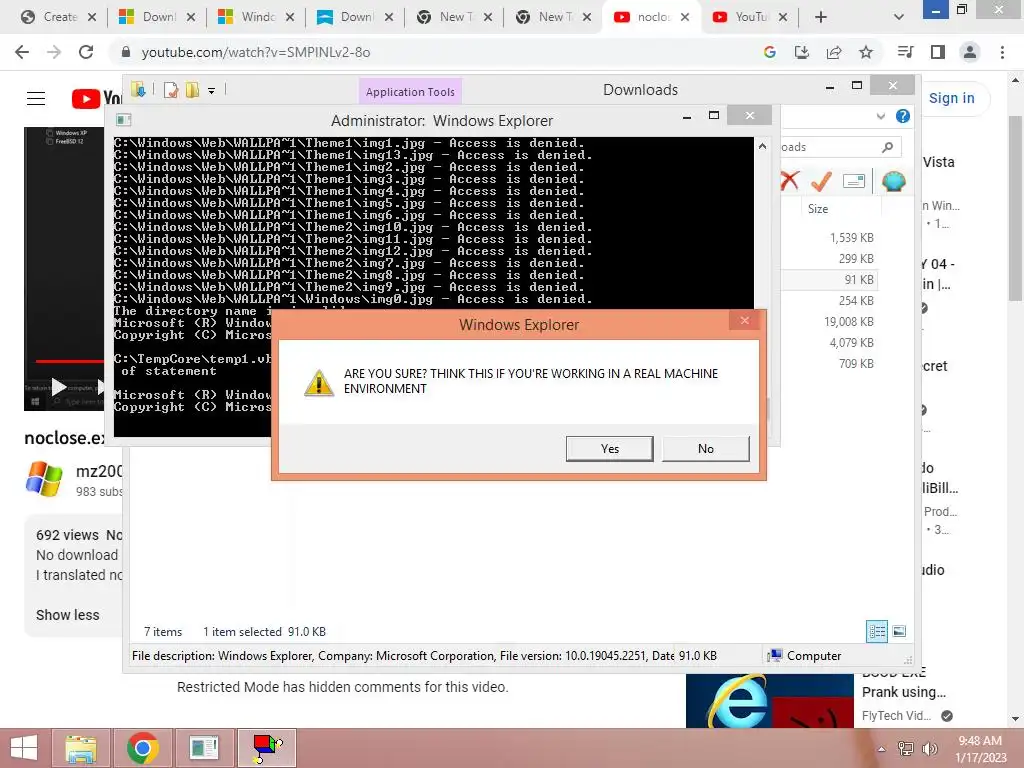Click the console window system menu icon
Screen dimensions: 1024x768
[x=123, y=120]
